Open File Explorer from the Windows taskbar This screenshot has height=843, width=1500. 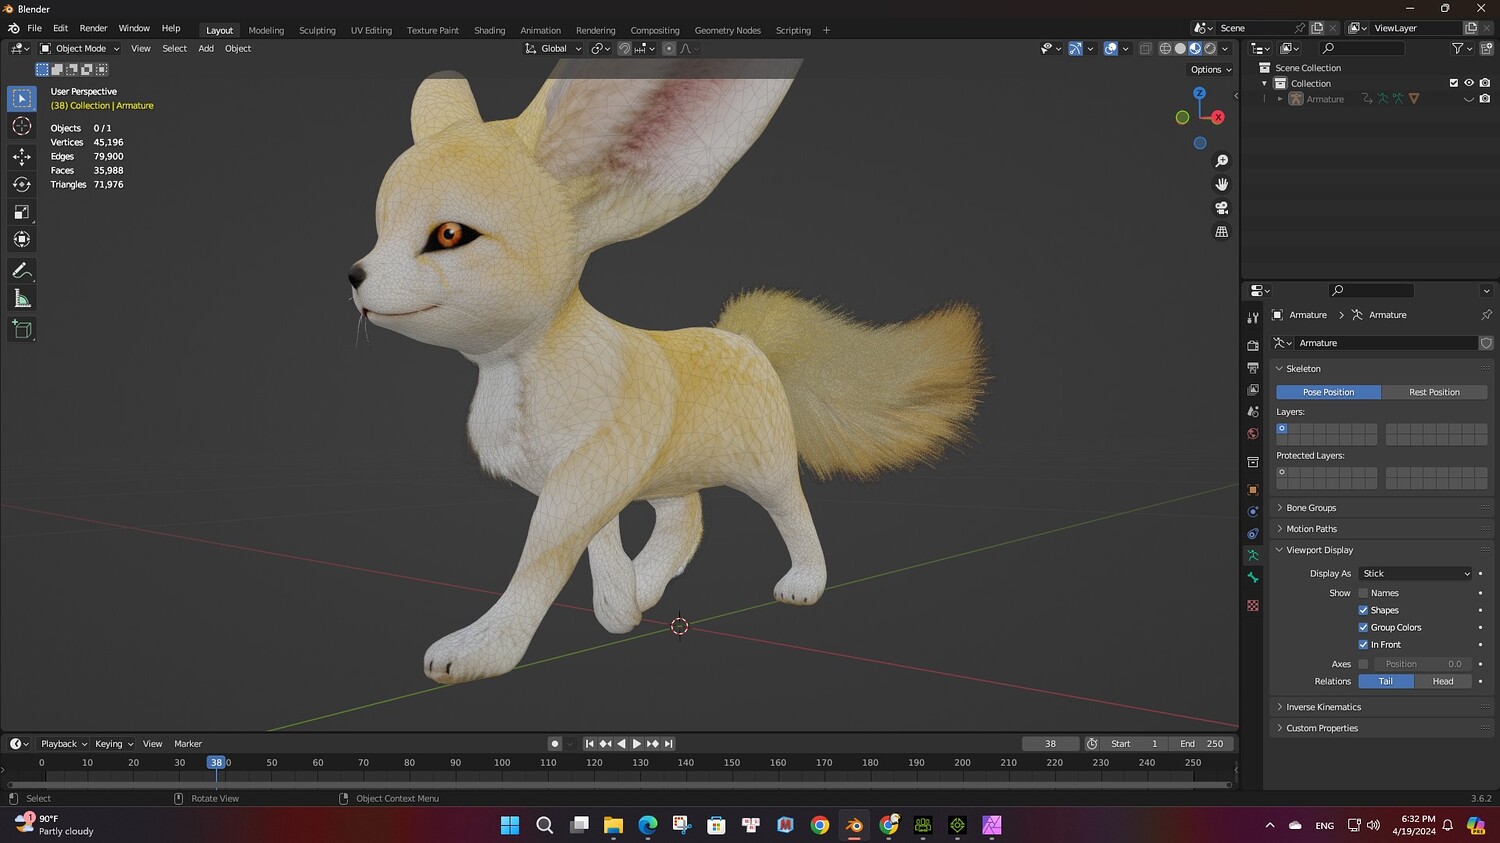point(613,825)
